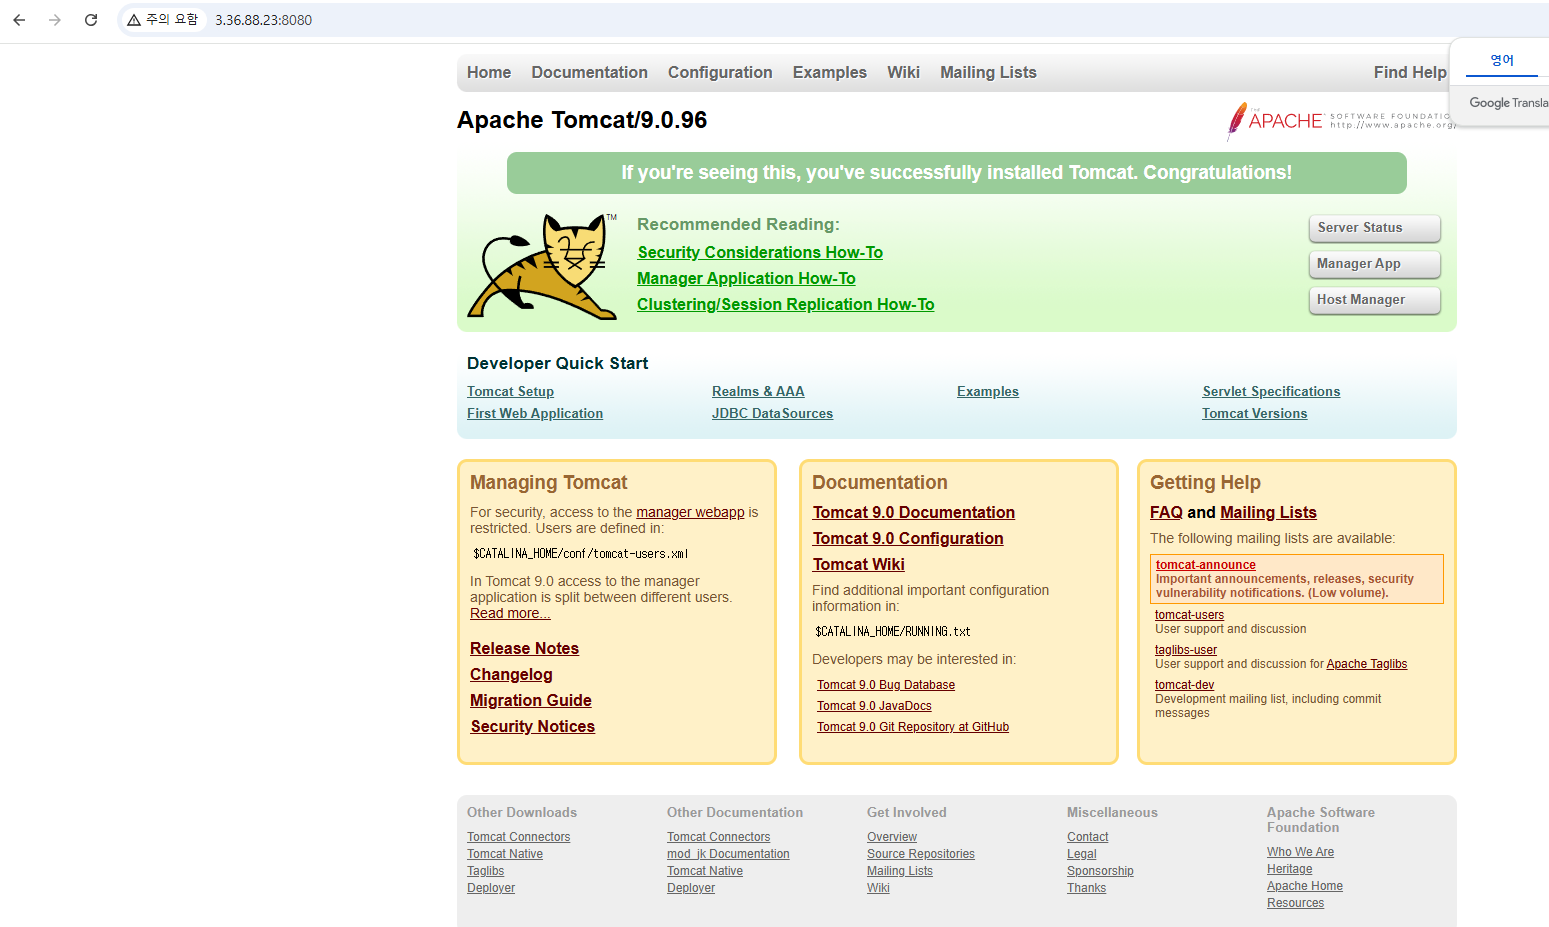Open the Contact link under Miscellaneous
The height and width of the screenshot is (927, 1549).
[x=1087, y=837]
